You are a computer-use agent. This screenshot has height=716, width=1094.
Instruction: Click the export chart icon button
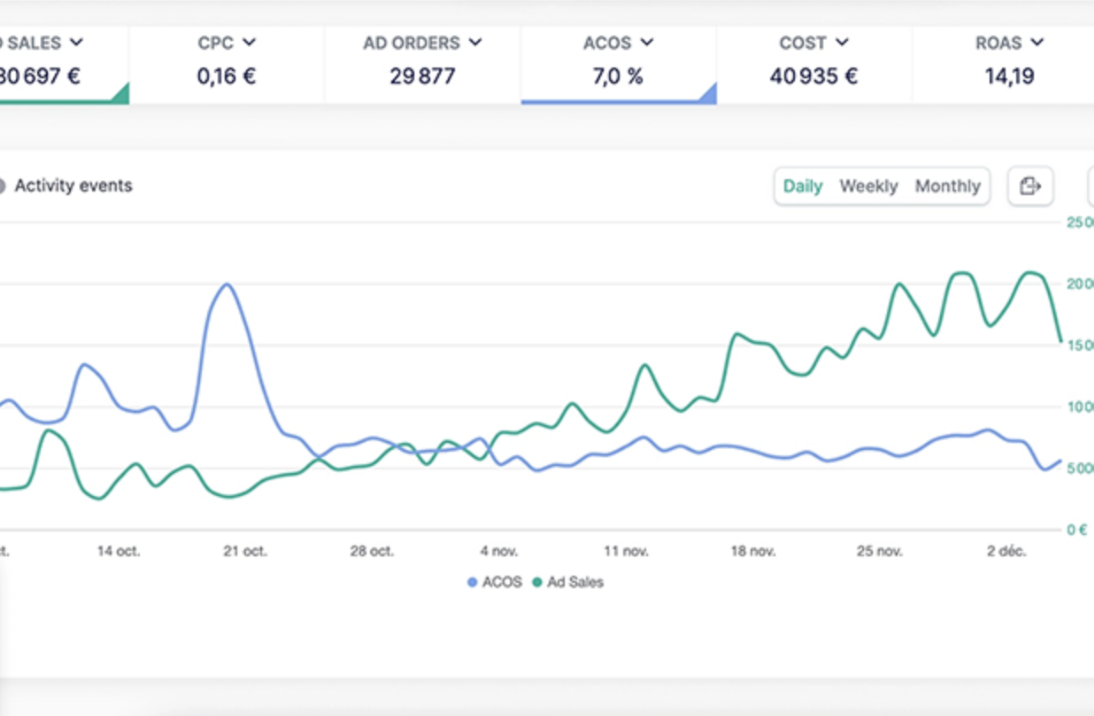click(1030, 186)
